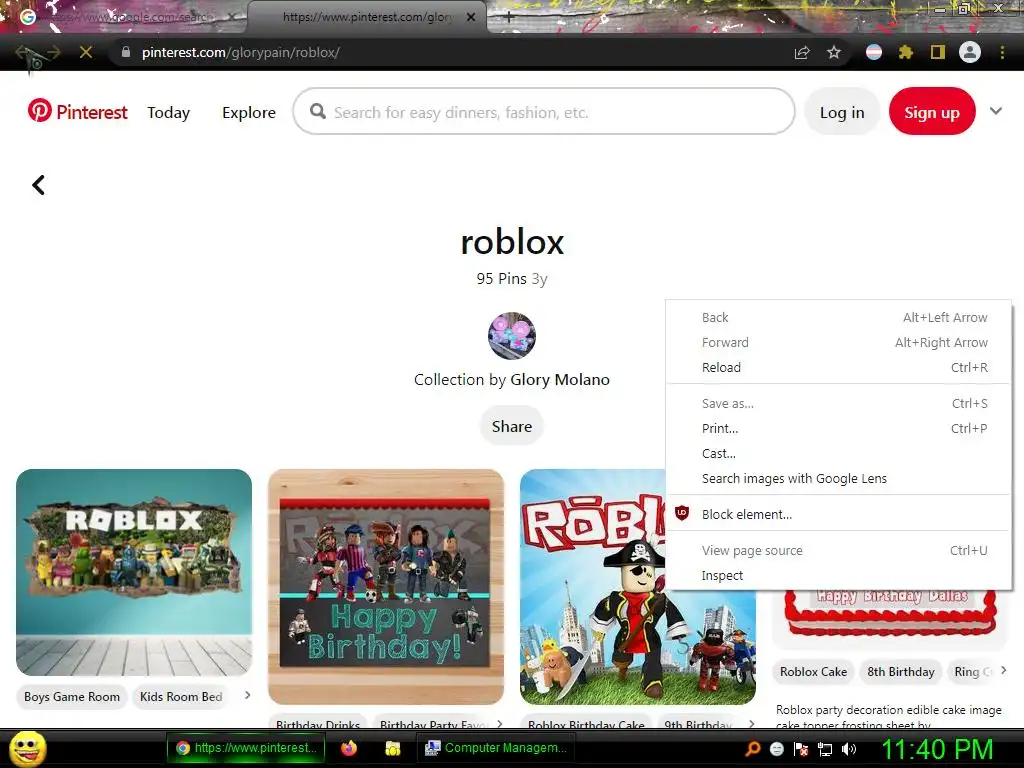Screen dimensions: 1024x768
Task: Click the Pinterest logo icon
Action: [40, 111]
